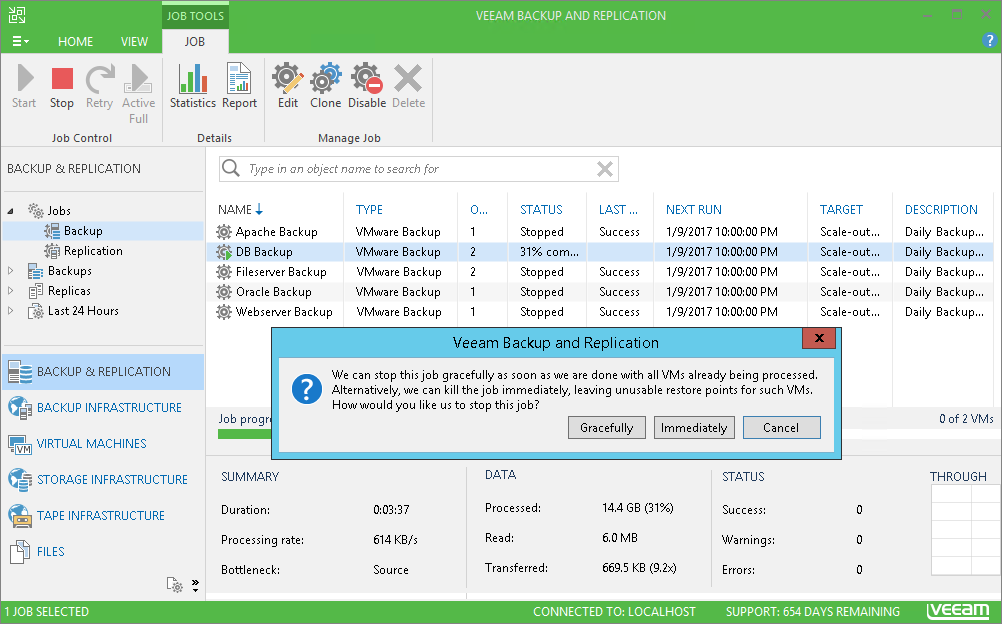The height and width of the screenshot is (624, 1002).
Task: Expand the Replicas tree node
Action: (11, 291)
